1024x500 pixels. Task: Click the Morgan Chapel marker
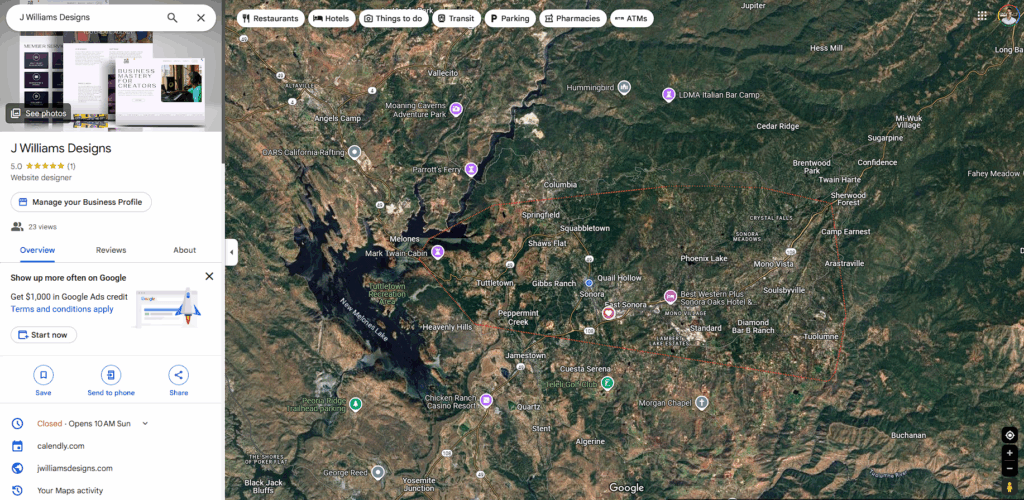[x=702, y=402]
